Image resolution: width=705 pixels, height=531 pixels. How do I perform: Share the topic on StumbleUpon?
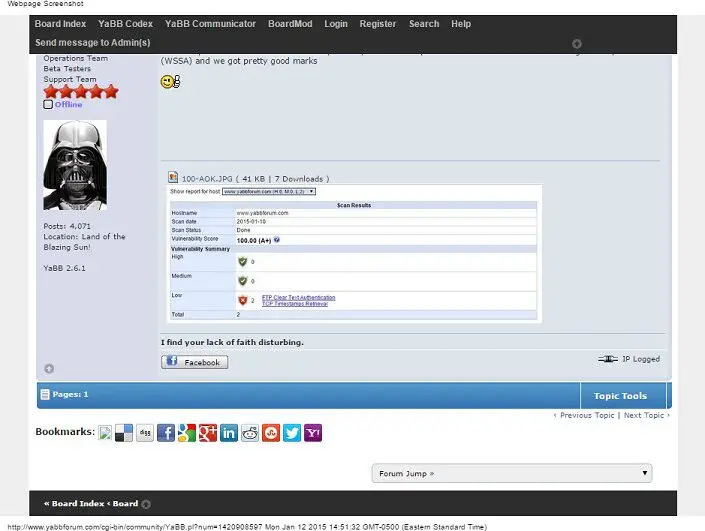271,433
